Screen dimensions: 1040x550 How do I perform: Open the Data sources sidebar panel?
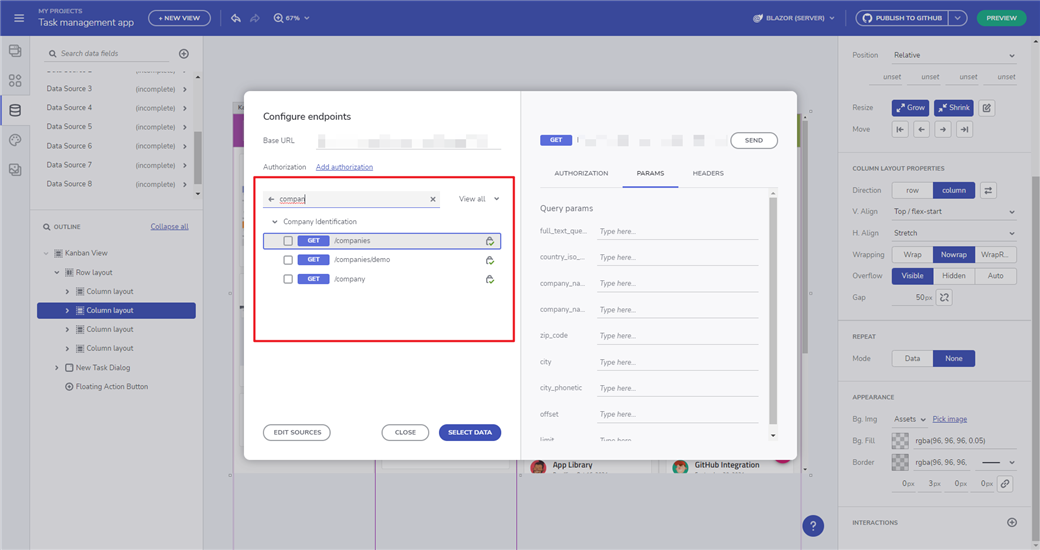pyautogui.click(x=14, y=110)
